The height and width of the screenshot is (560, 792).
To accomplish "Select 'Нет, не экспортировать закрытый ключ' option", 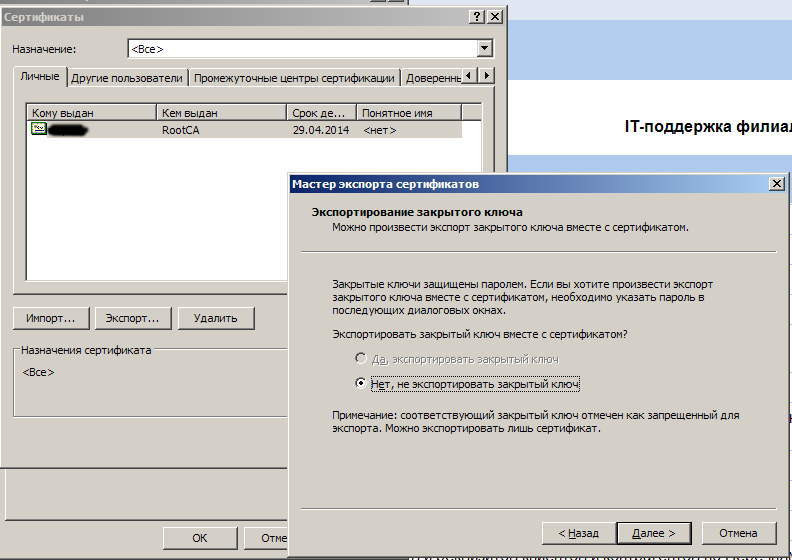I will pyautogui.click(x=361, y=384).
